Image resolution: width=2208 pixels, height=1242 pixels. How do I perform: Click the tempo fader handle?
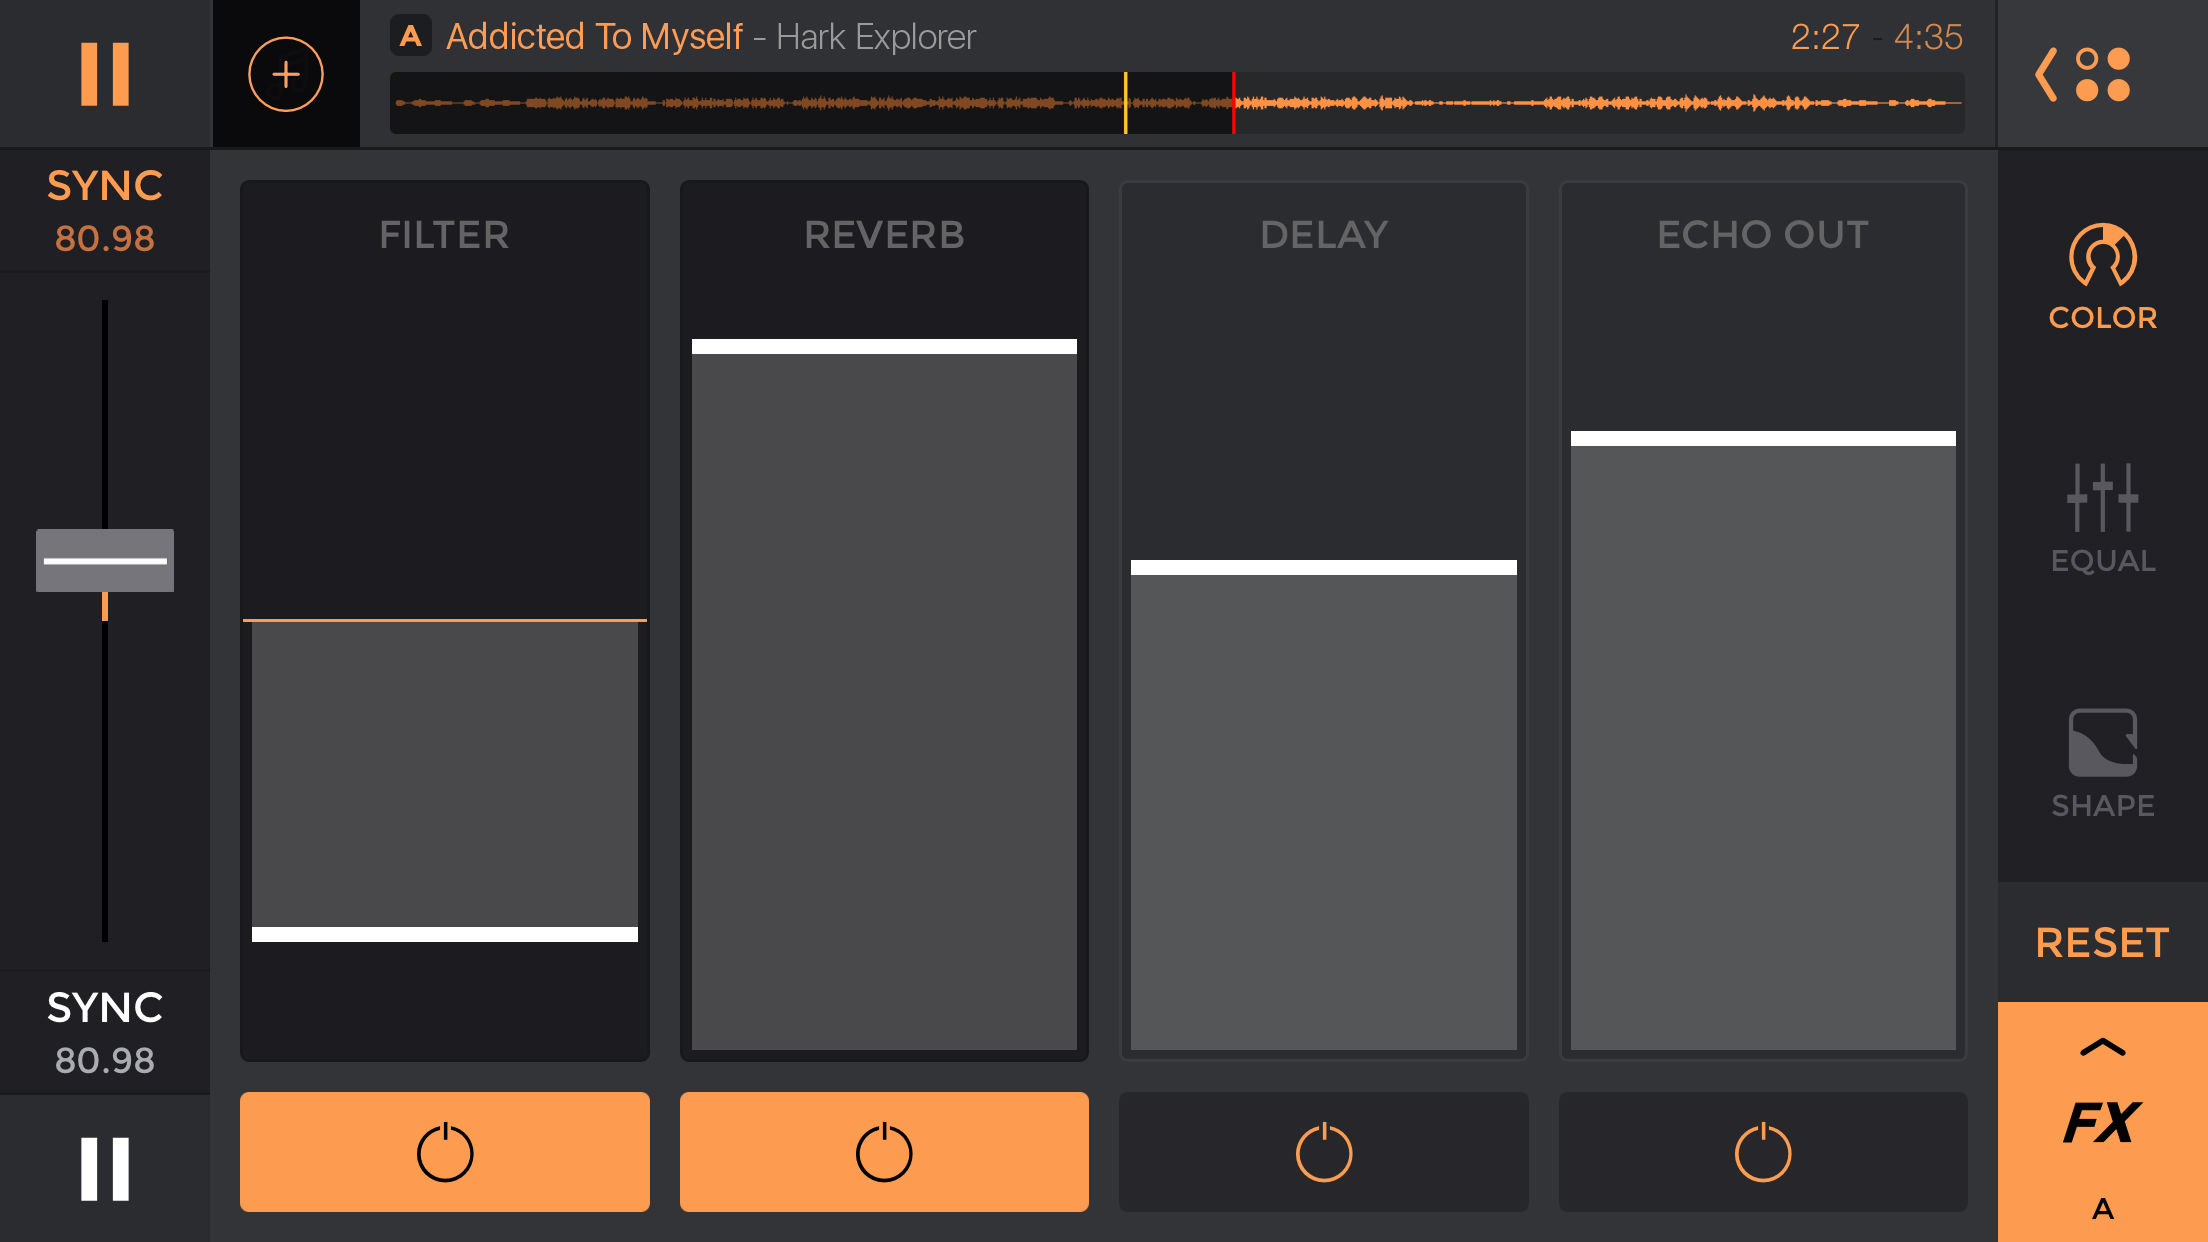pyautogui.click(x=105, y=560)
